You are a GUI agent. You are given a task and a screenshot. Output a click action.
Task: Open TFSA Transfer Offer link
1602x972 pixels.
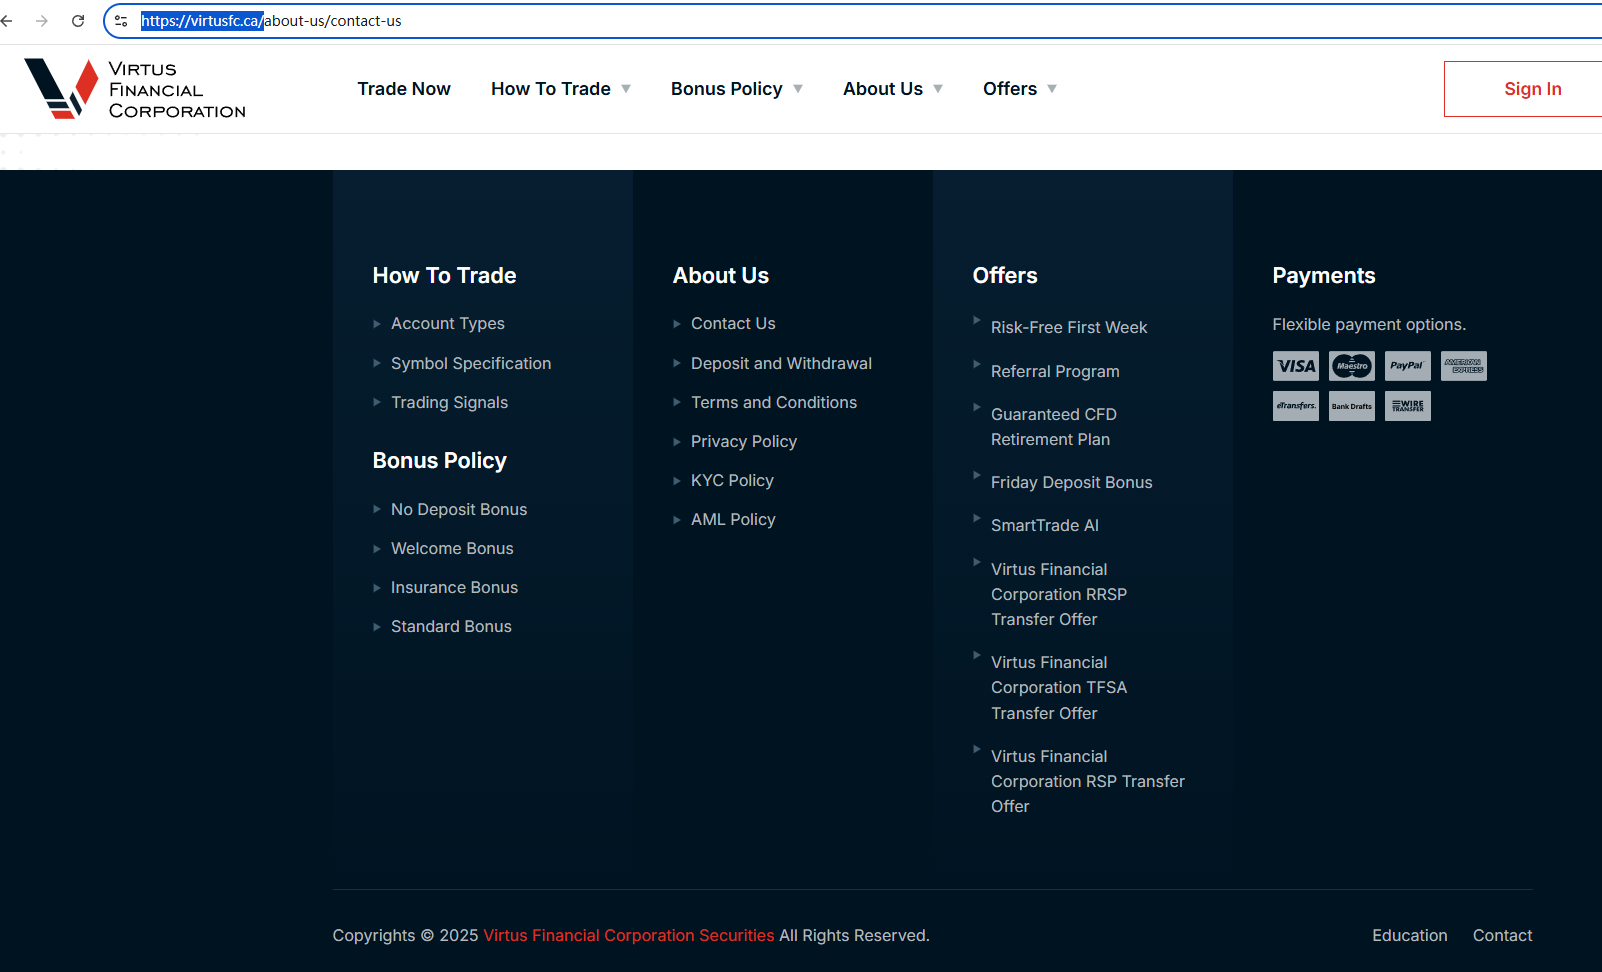[x=1059, y=688]
